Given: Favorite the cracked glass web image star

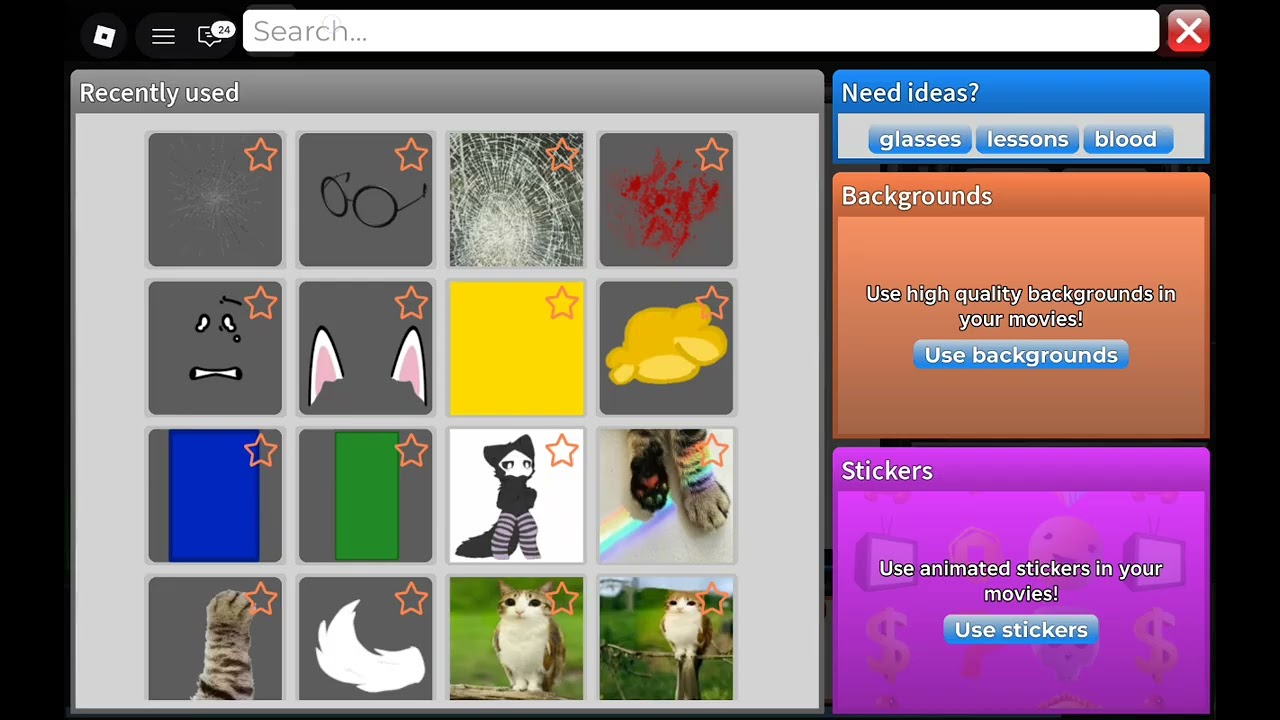Looking at the screenshot, I should 261,155.
